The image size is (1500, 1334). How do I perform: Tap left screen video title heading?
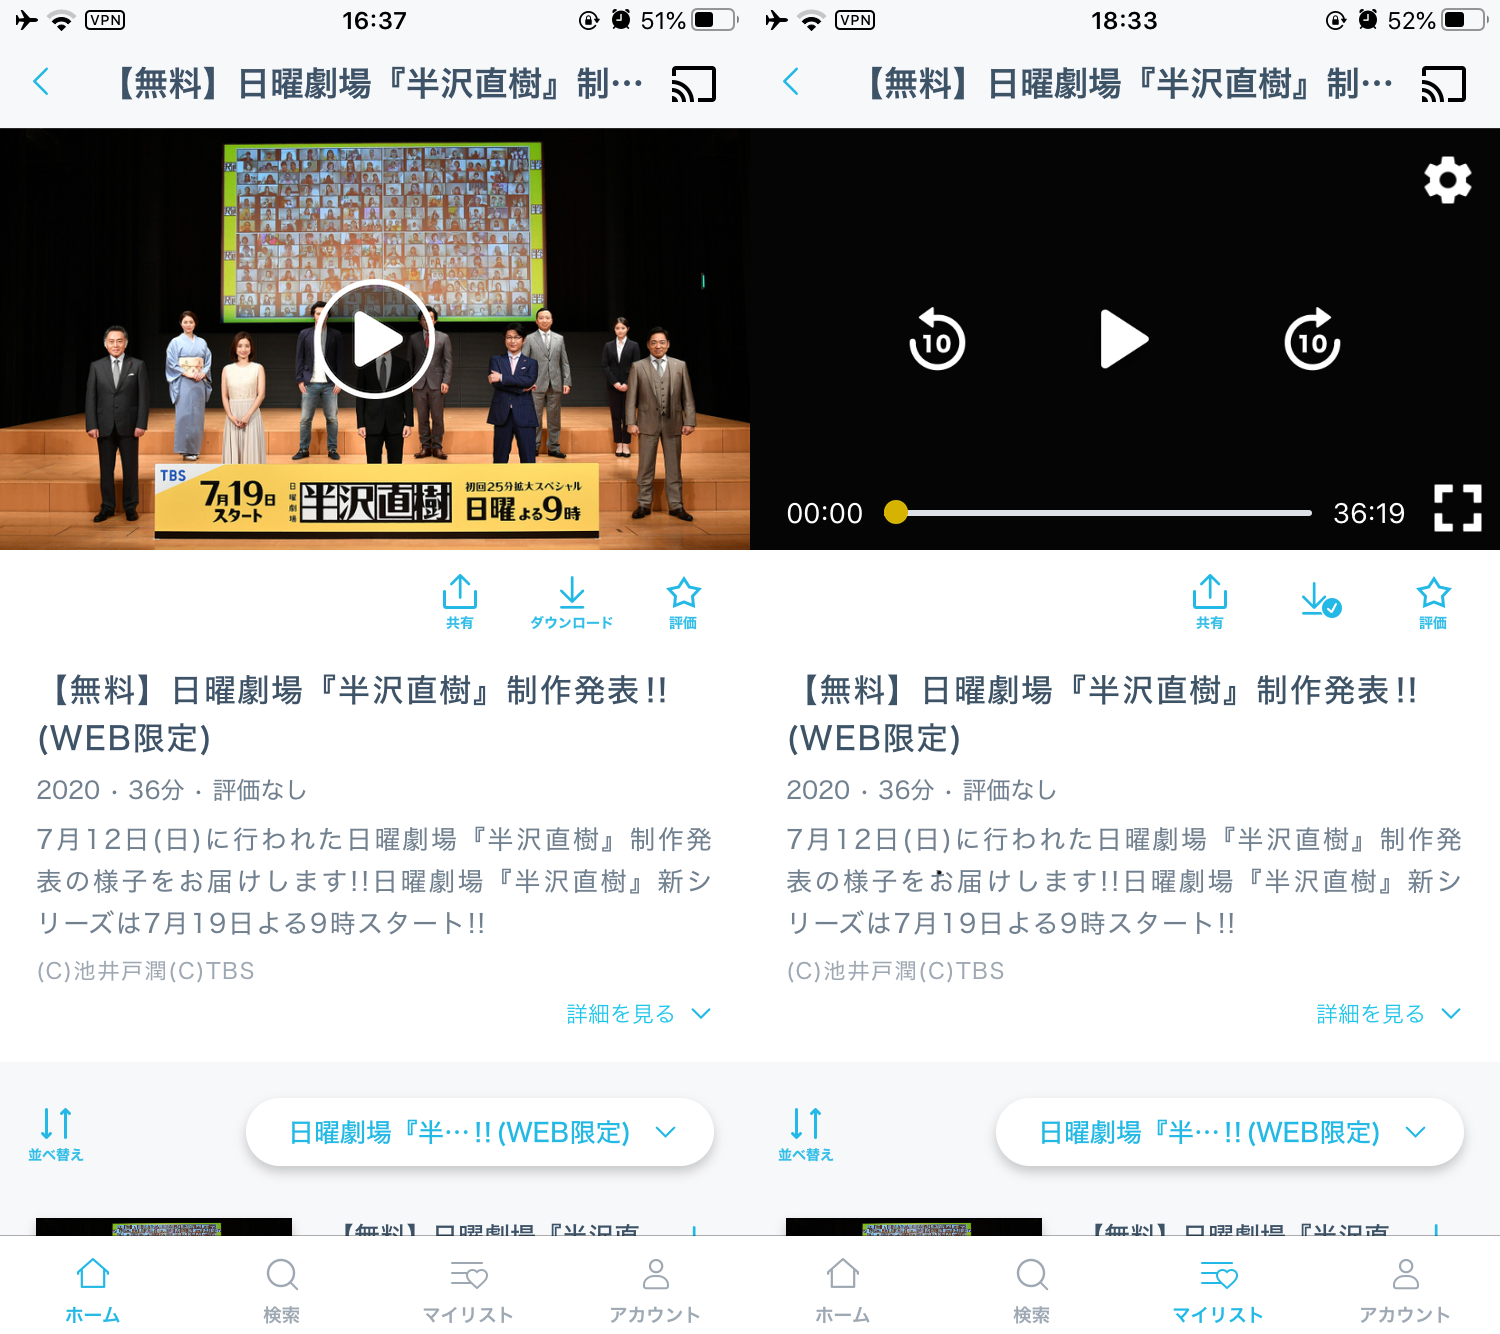352,714
